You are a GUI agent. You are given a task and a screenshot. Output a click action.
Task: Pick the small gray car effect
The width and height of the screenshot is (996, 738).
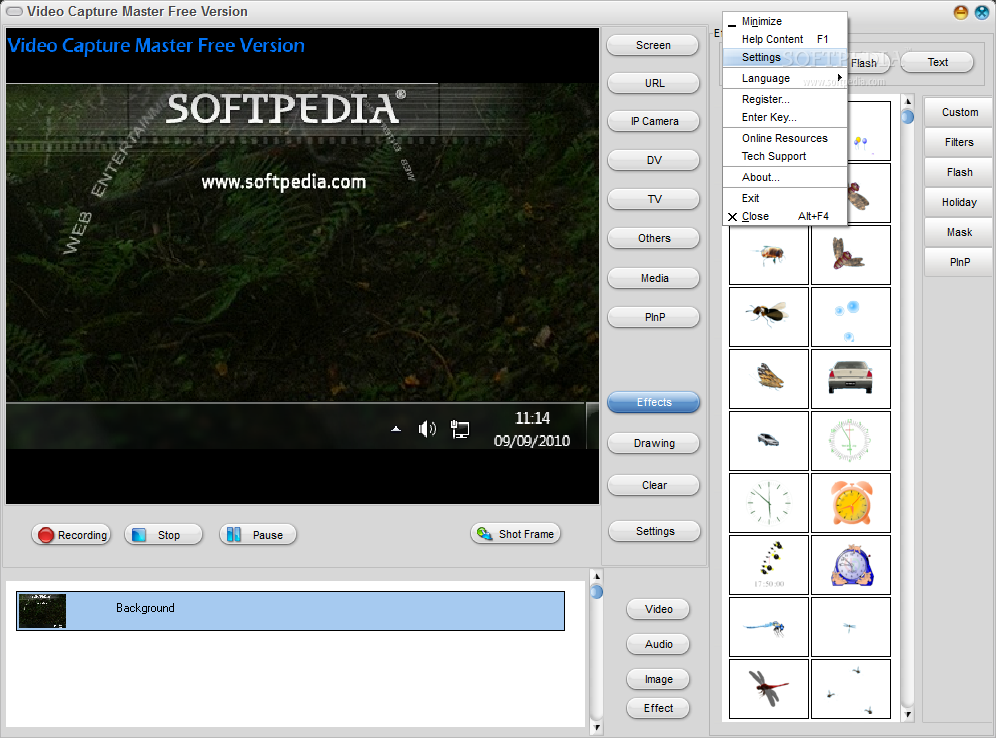[x=769, y=441]
